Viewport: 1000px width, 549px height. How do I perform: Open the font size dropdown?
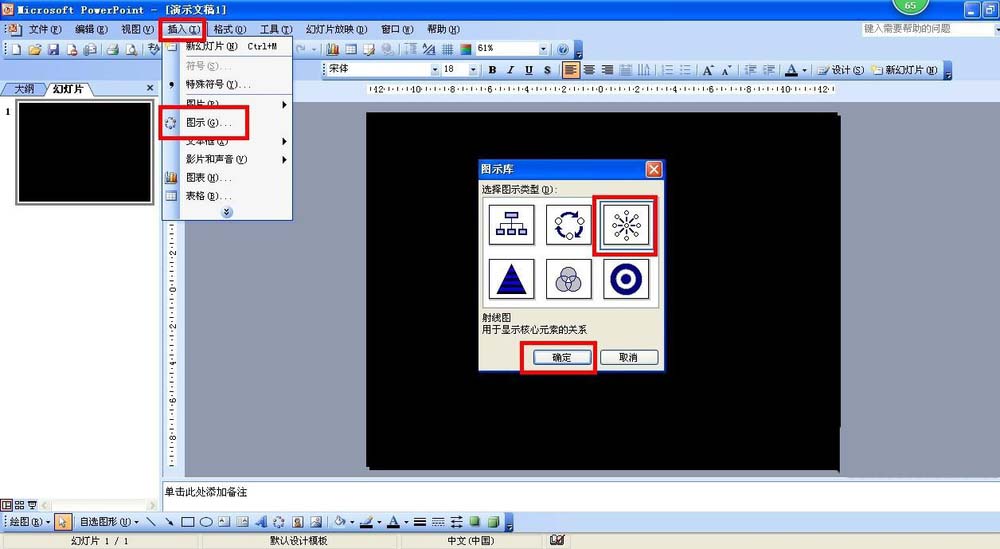tap(473, 70)
